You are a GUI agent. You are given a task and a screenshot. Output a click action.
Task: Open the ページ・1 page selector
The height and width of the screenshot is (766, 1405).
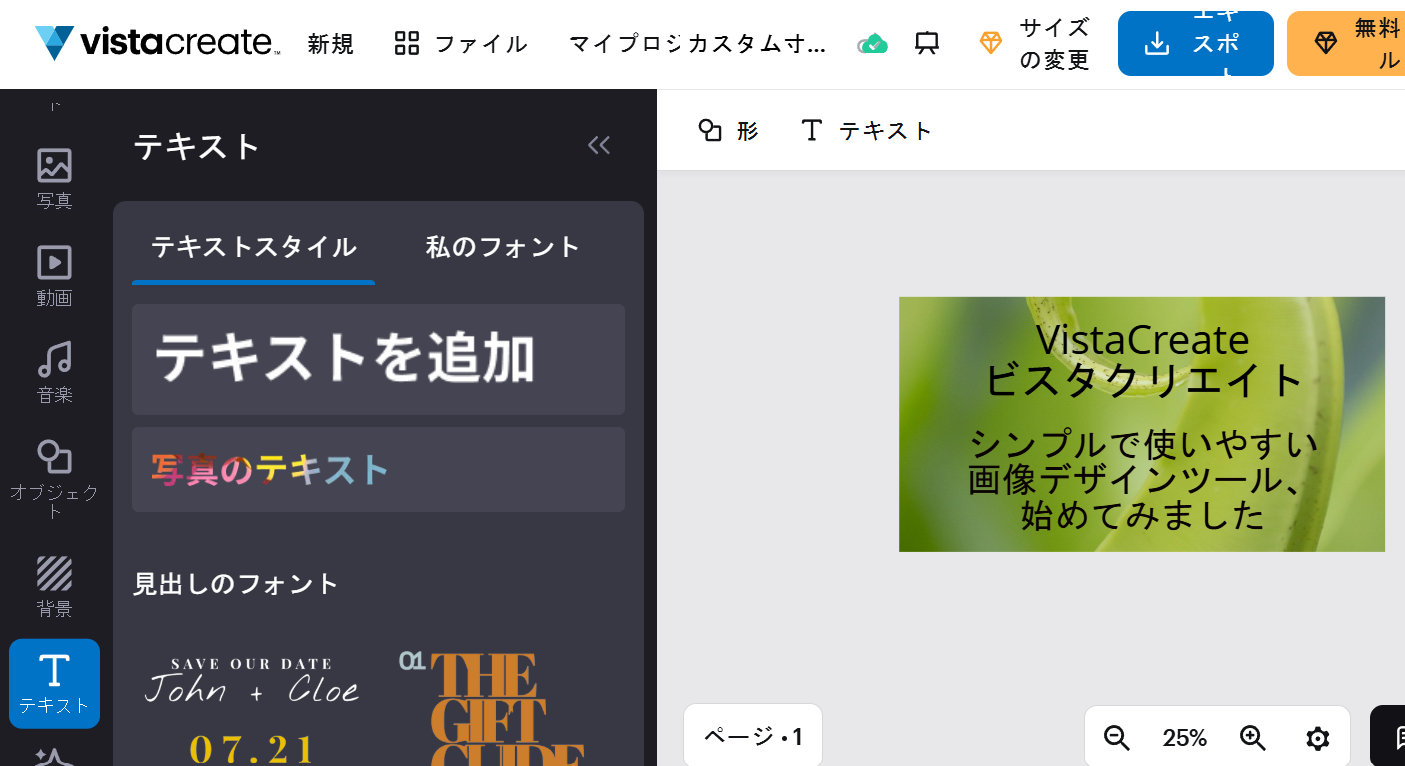(753, 737)
